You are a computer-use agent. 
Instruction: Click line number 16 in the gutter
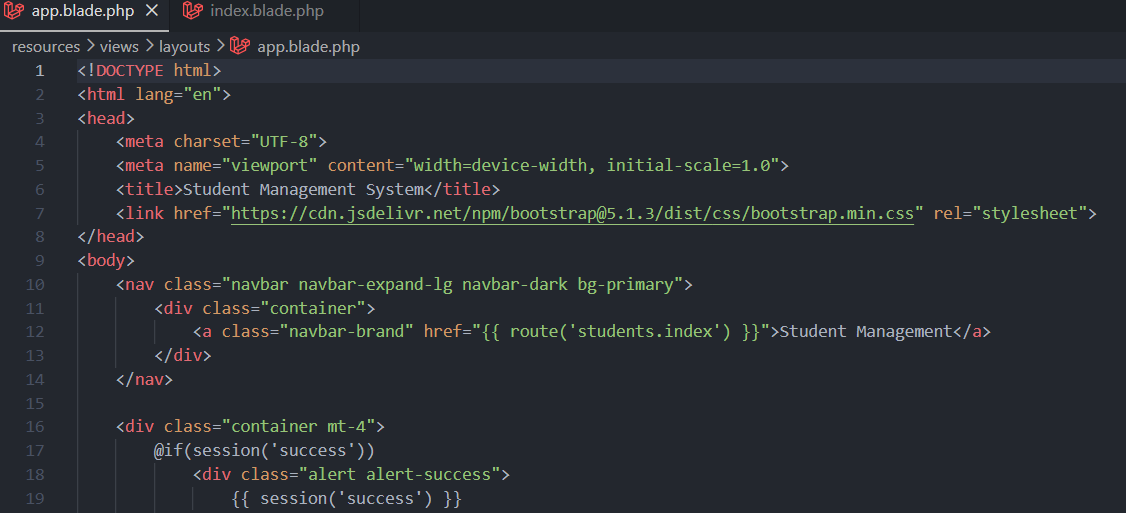[x=35, y=427]
